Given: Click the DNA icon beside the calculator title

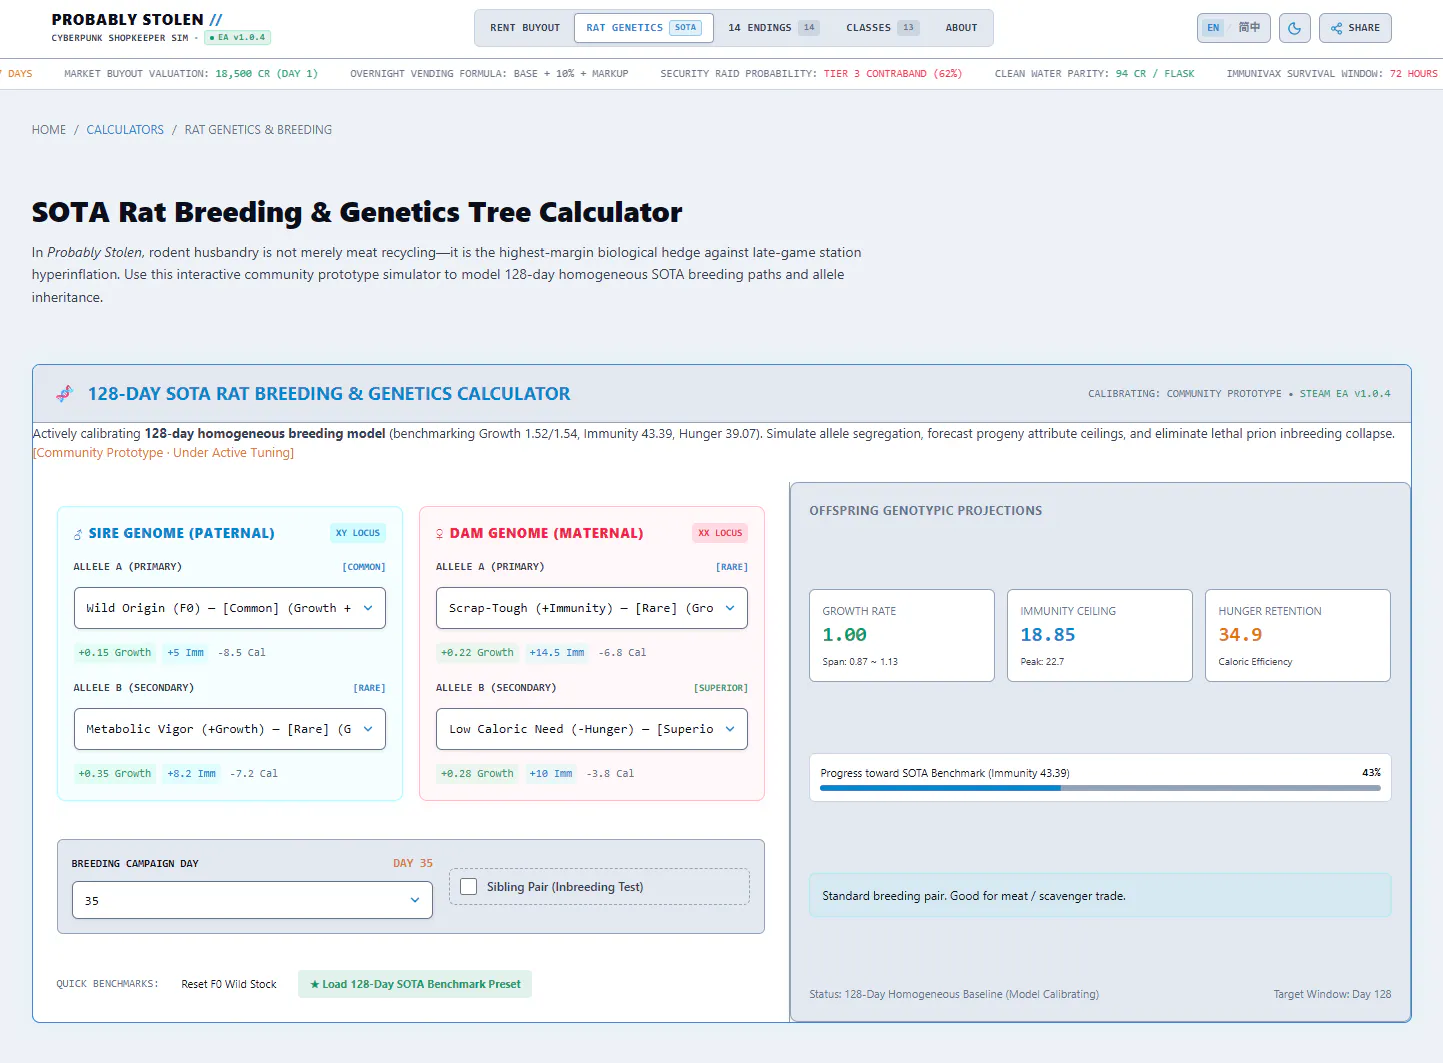Looking at the screenshot, I should coord(65,394).
